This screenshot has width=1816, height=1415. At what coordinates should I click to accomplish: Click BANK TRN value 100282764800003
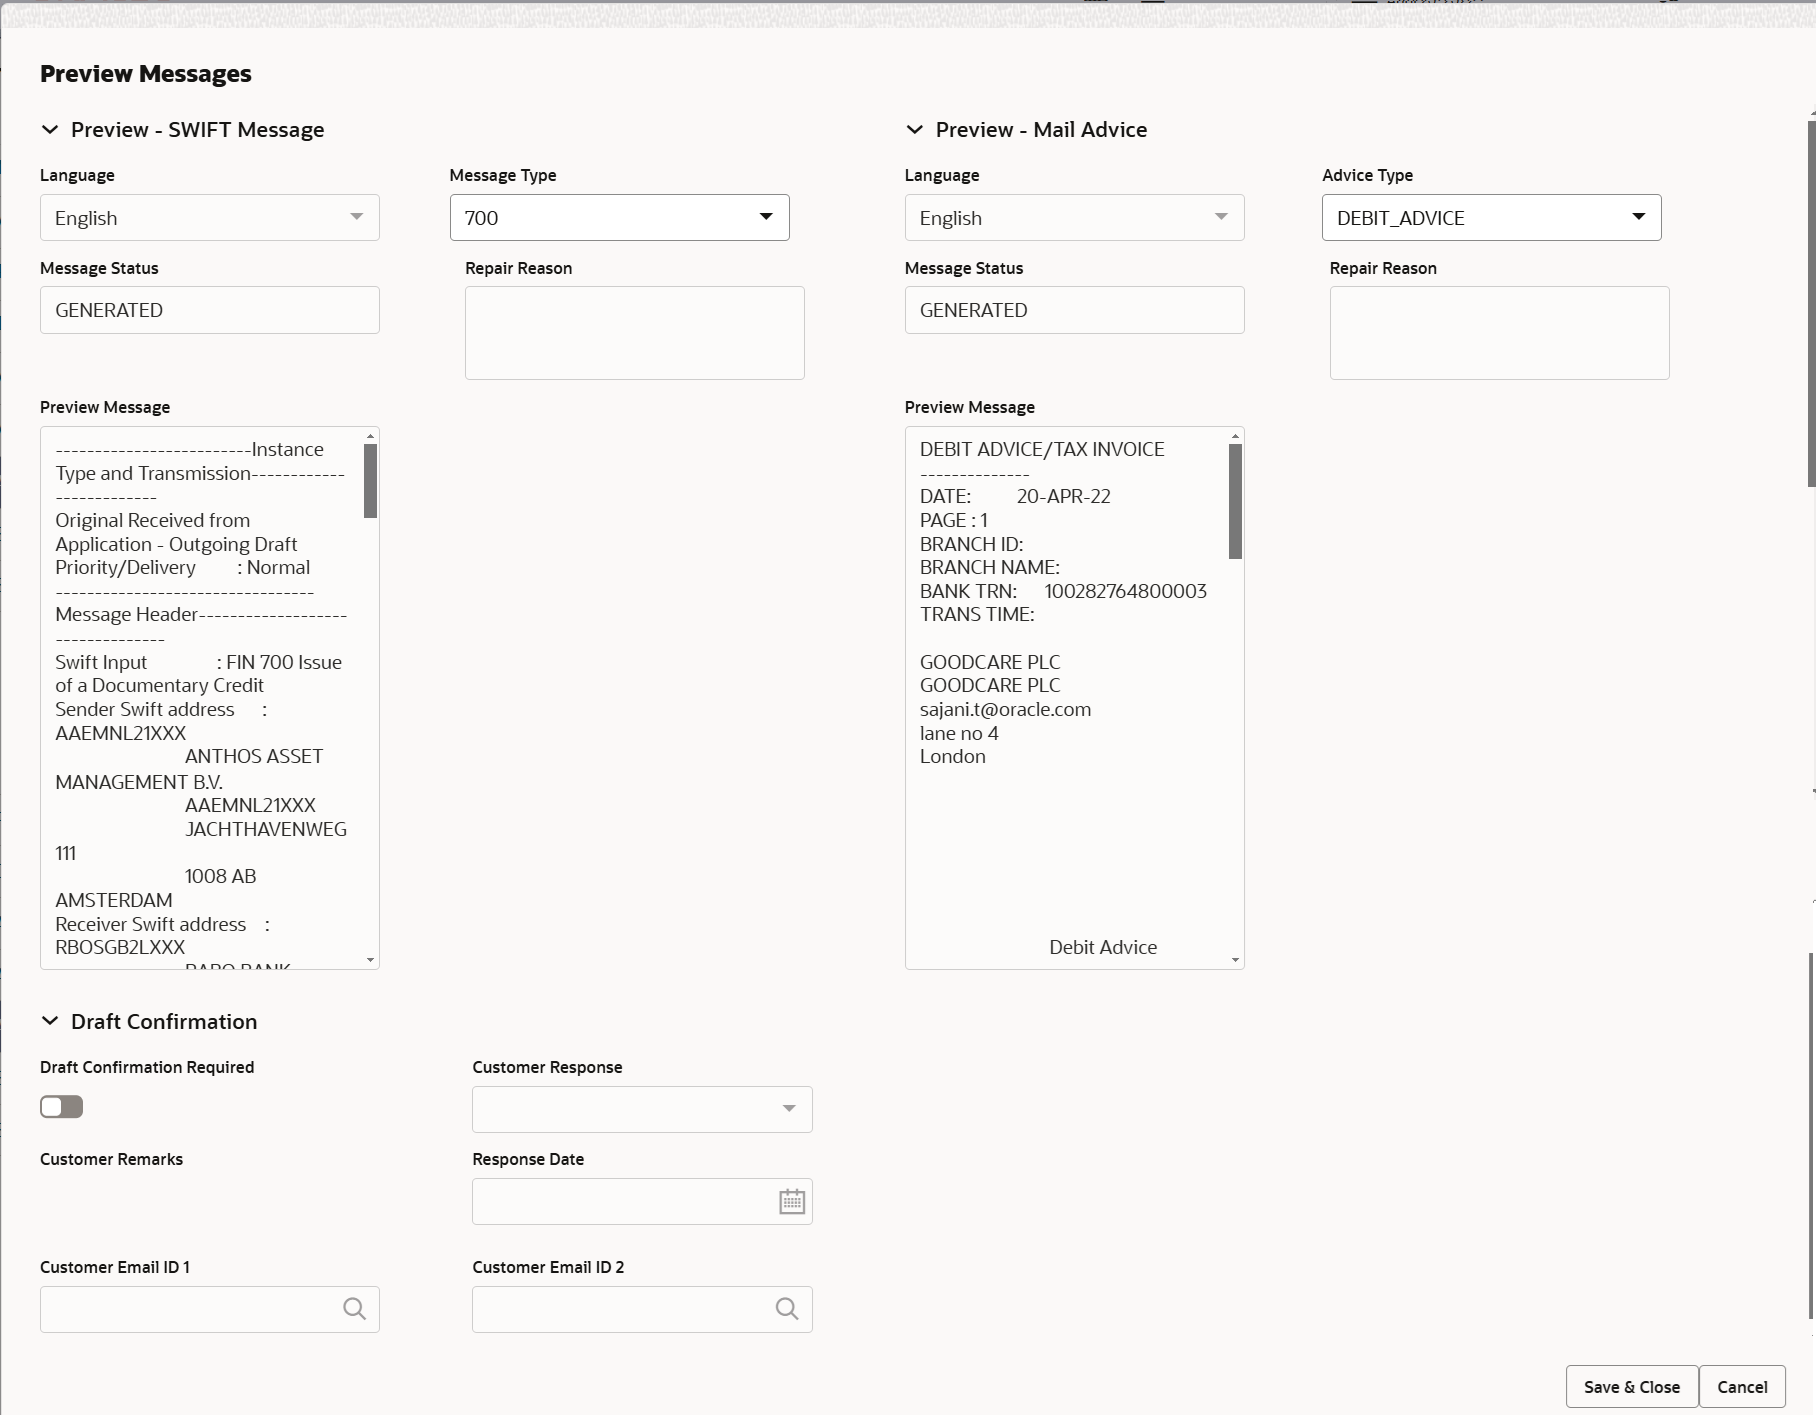1125,591
